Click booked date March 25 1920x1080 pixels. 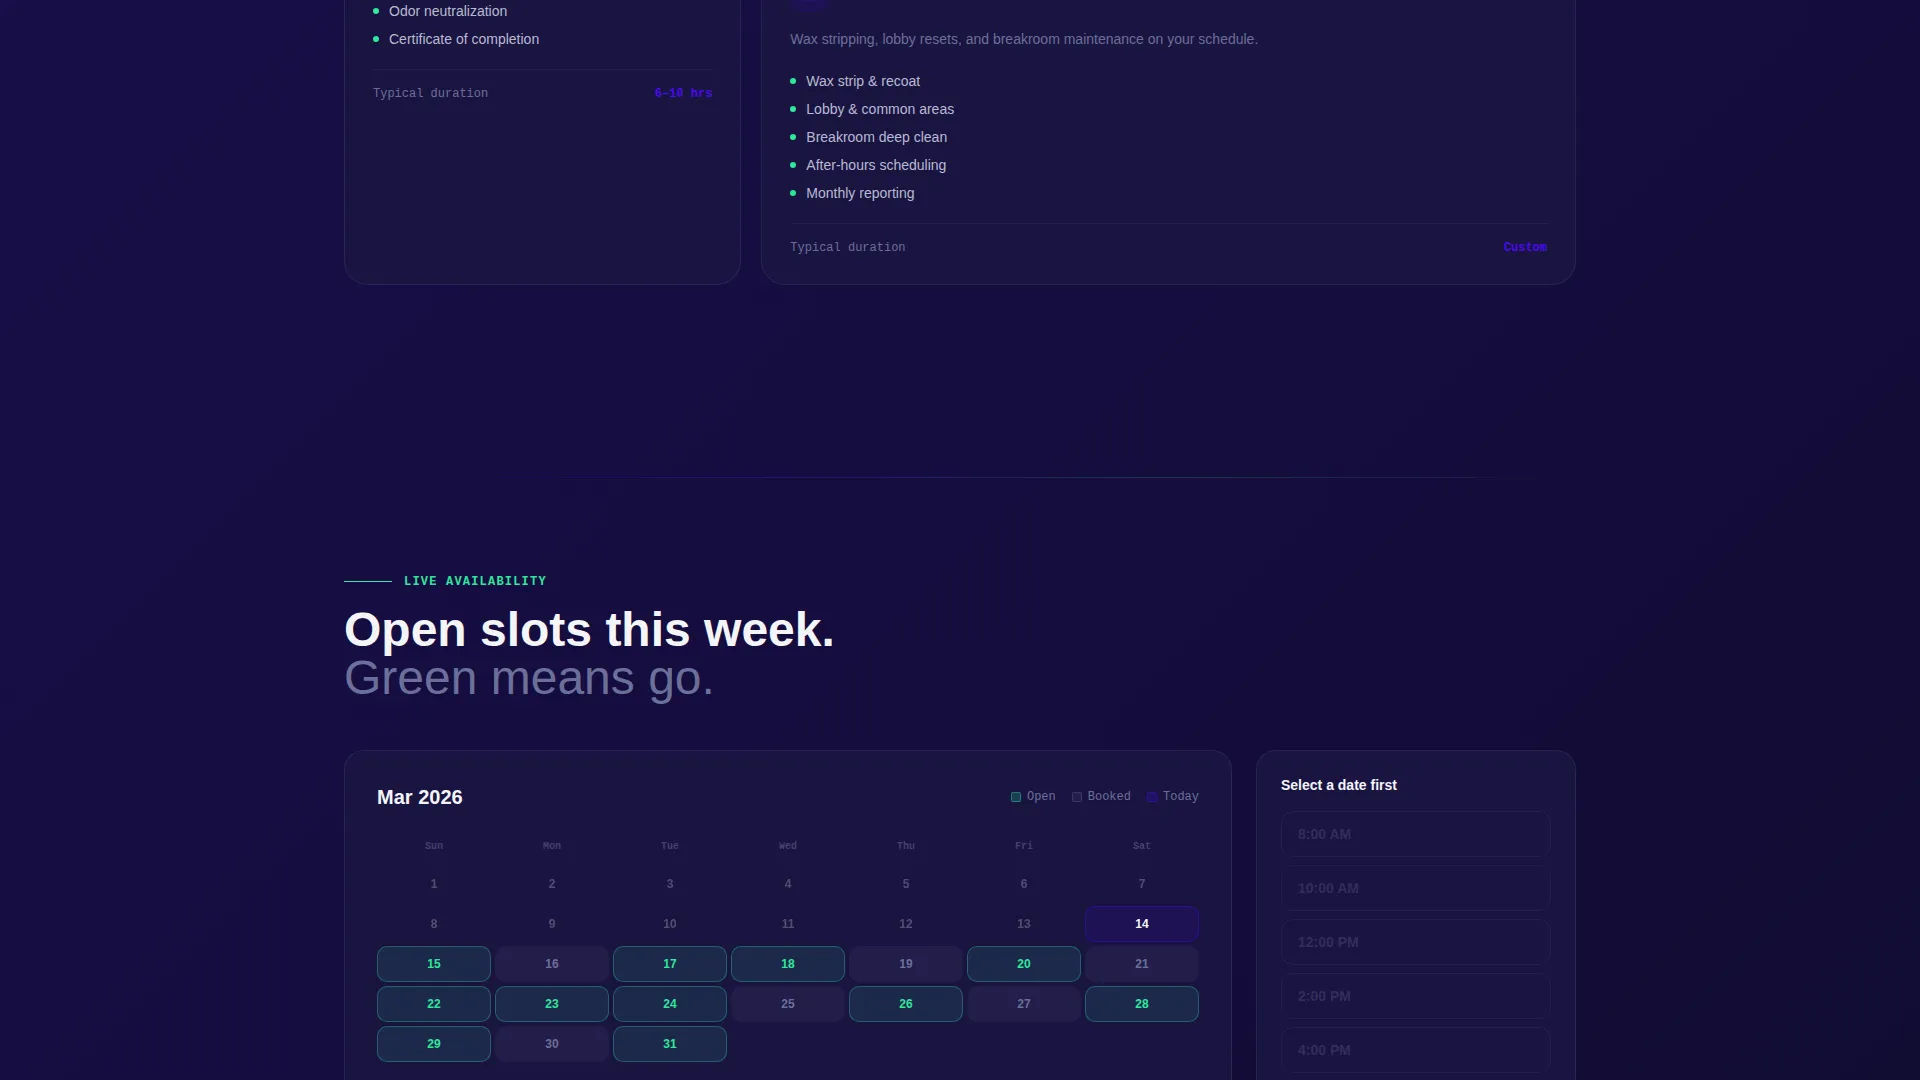point(787,1003)
